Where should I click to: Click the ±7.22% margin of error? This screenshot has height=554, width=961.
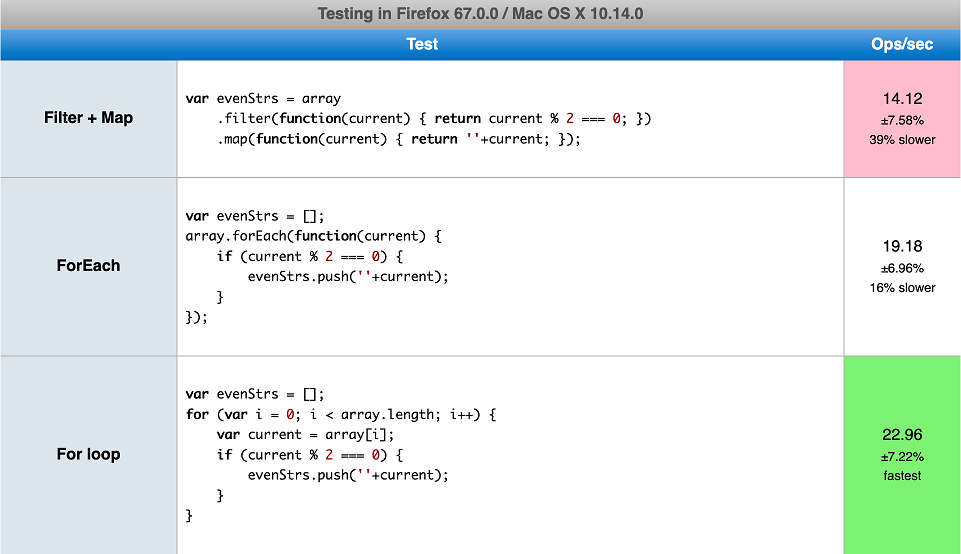pos(902,456)
